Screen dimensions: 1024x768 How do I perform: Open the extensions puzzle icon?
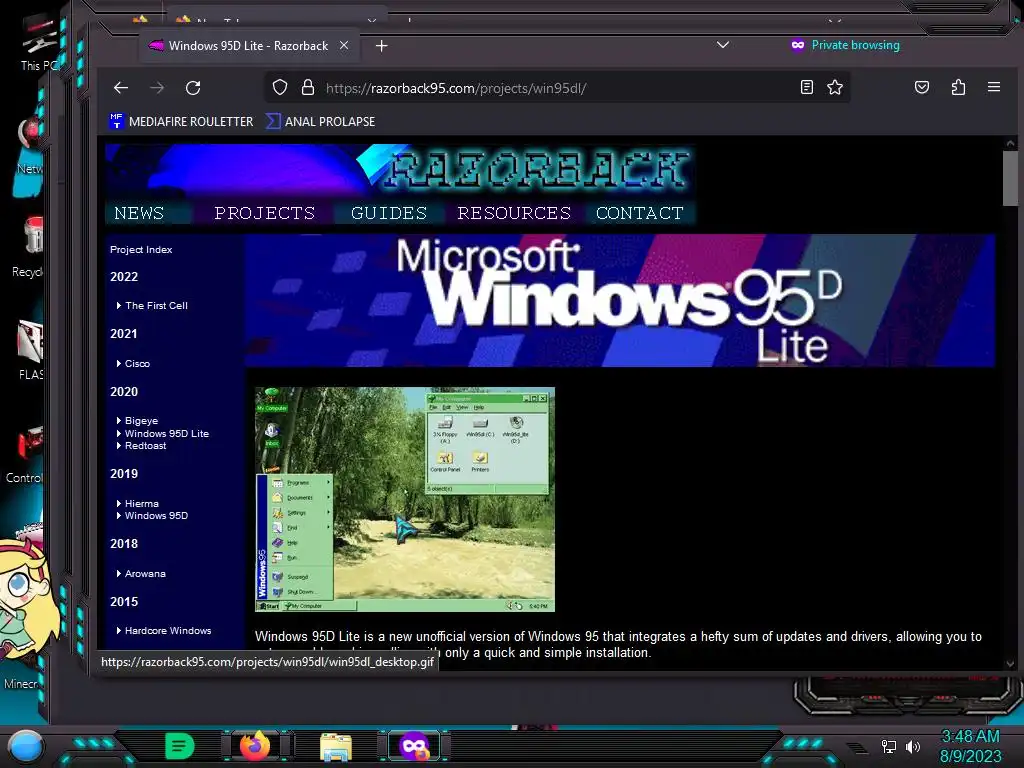pos(958,88)
